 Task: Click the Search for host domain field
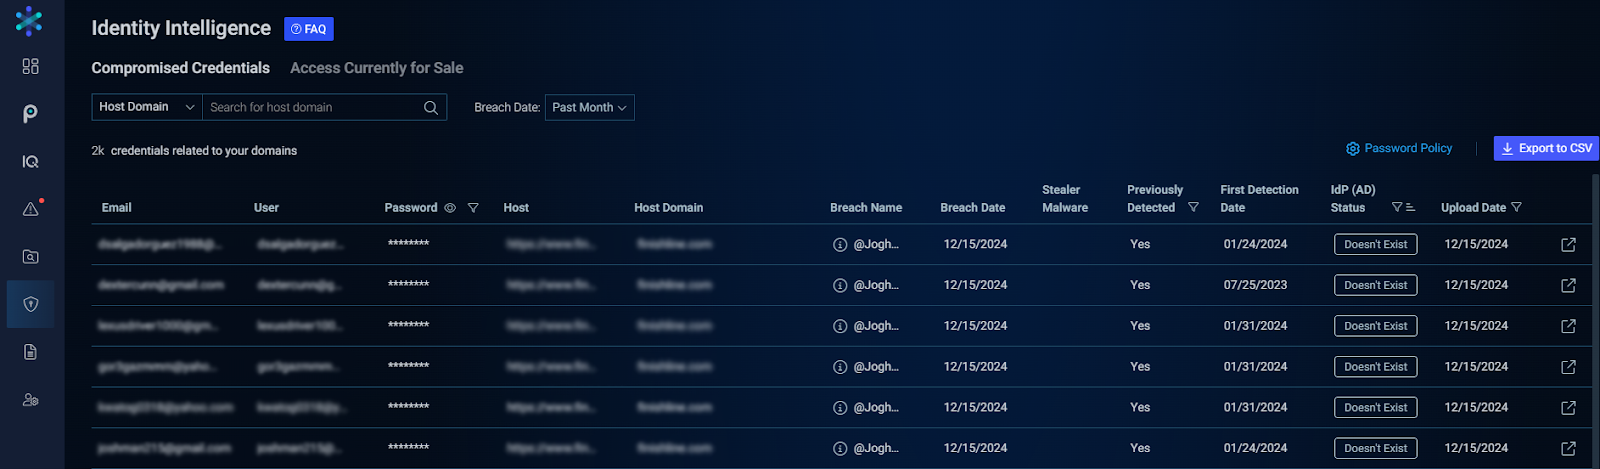coord(312,108)
